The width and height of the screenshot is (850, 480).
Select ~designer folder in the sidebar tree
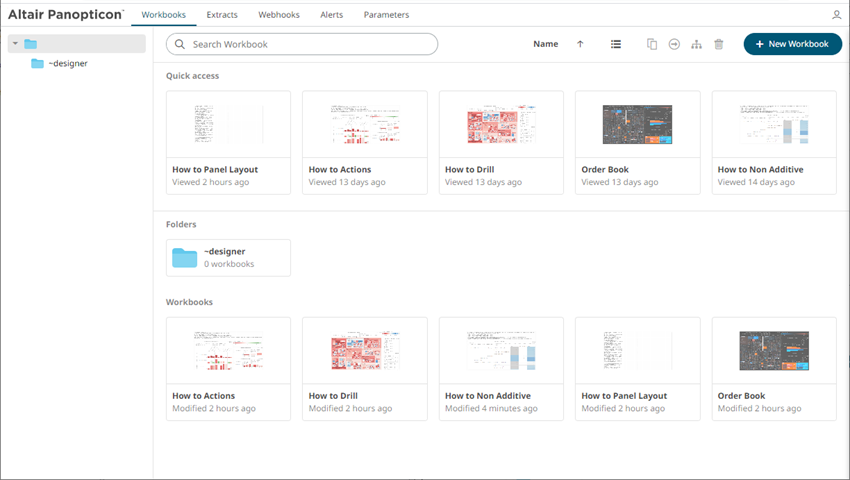67,63
